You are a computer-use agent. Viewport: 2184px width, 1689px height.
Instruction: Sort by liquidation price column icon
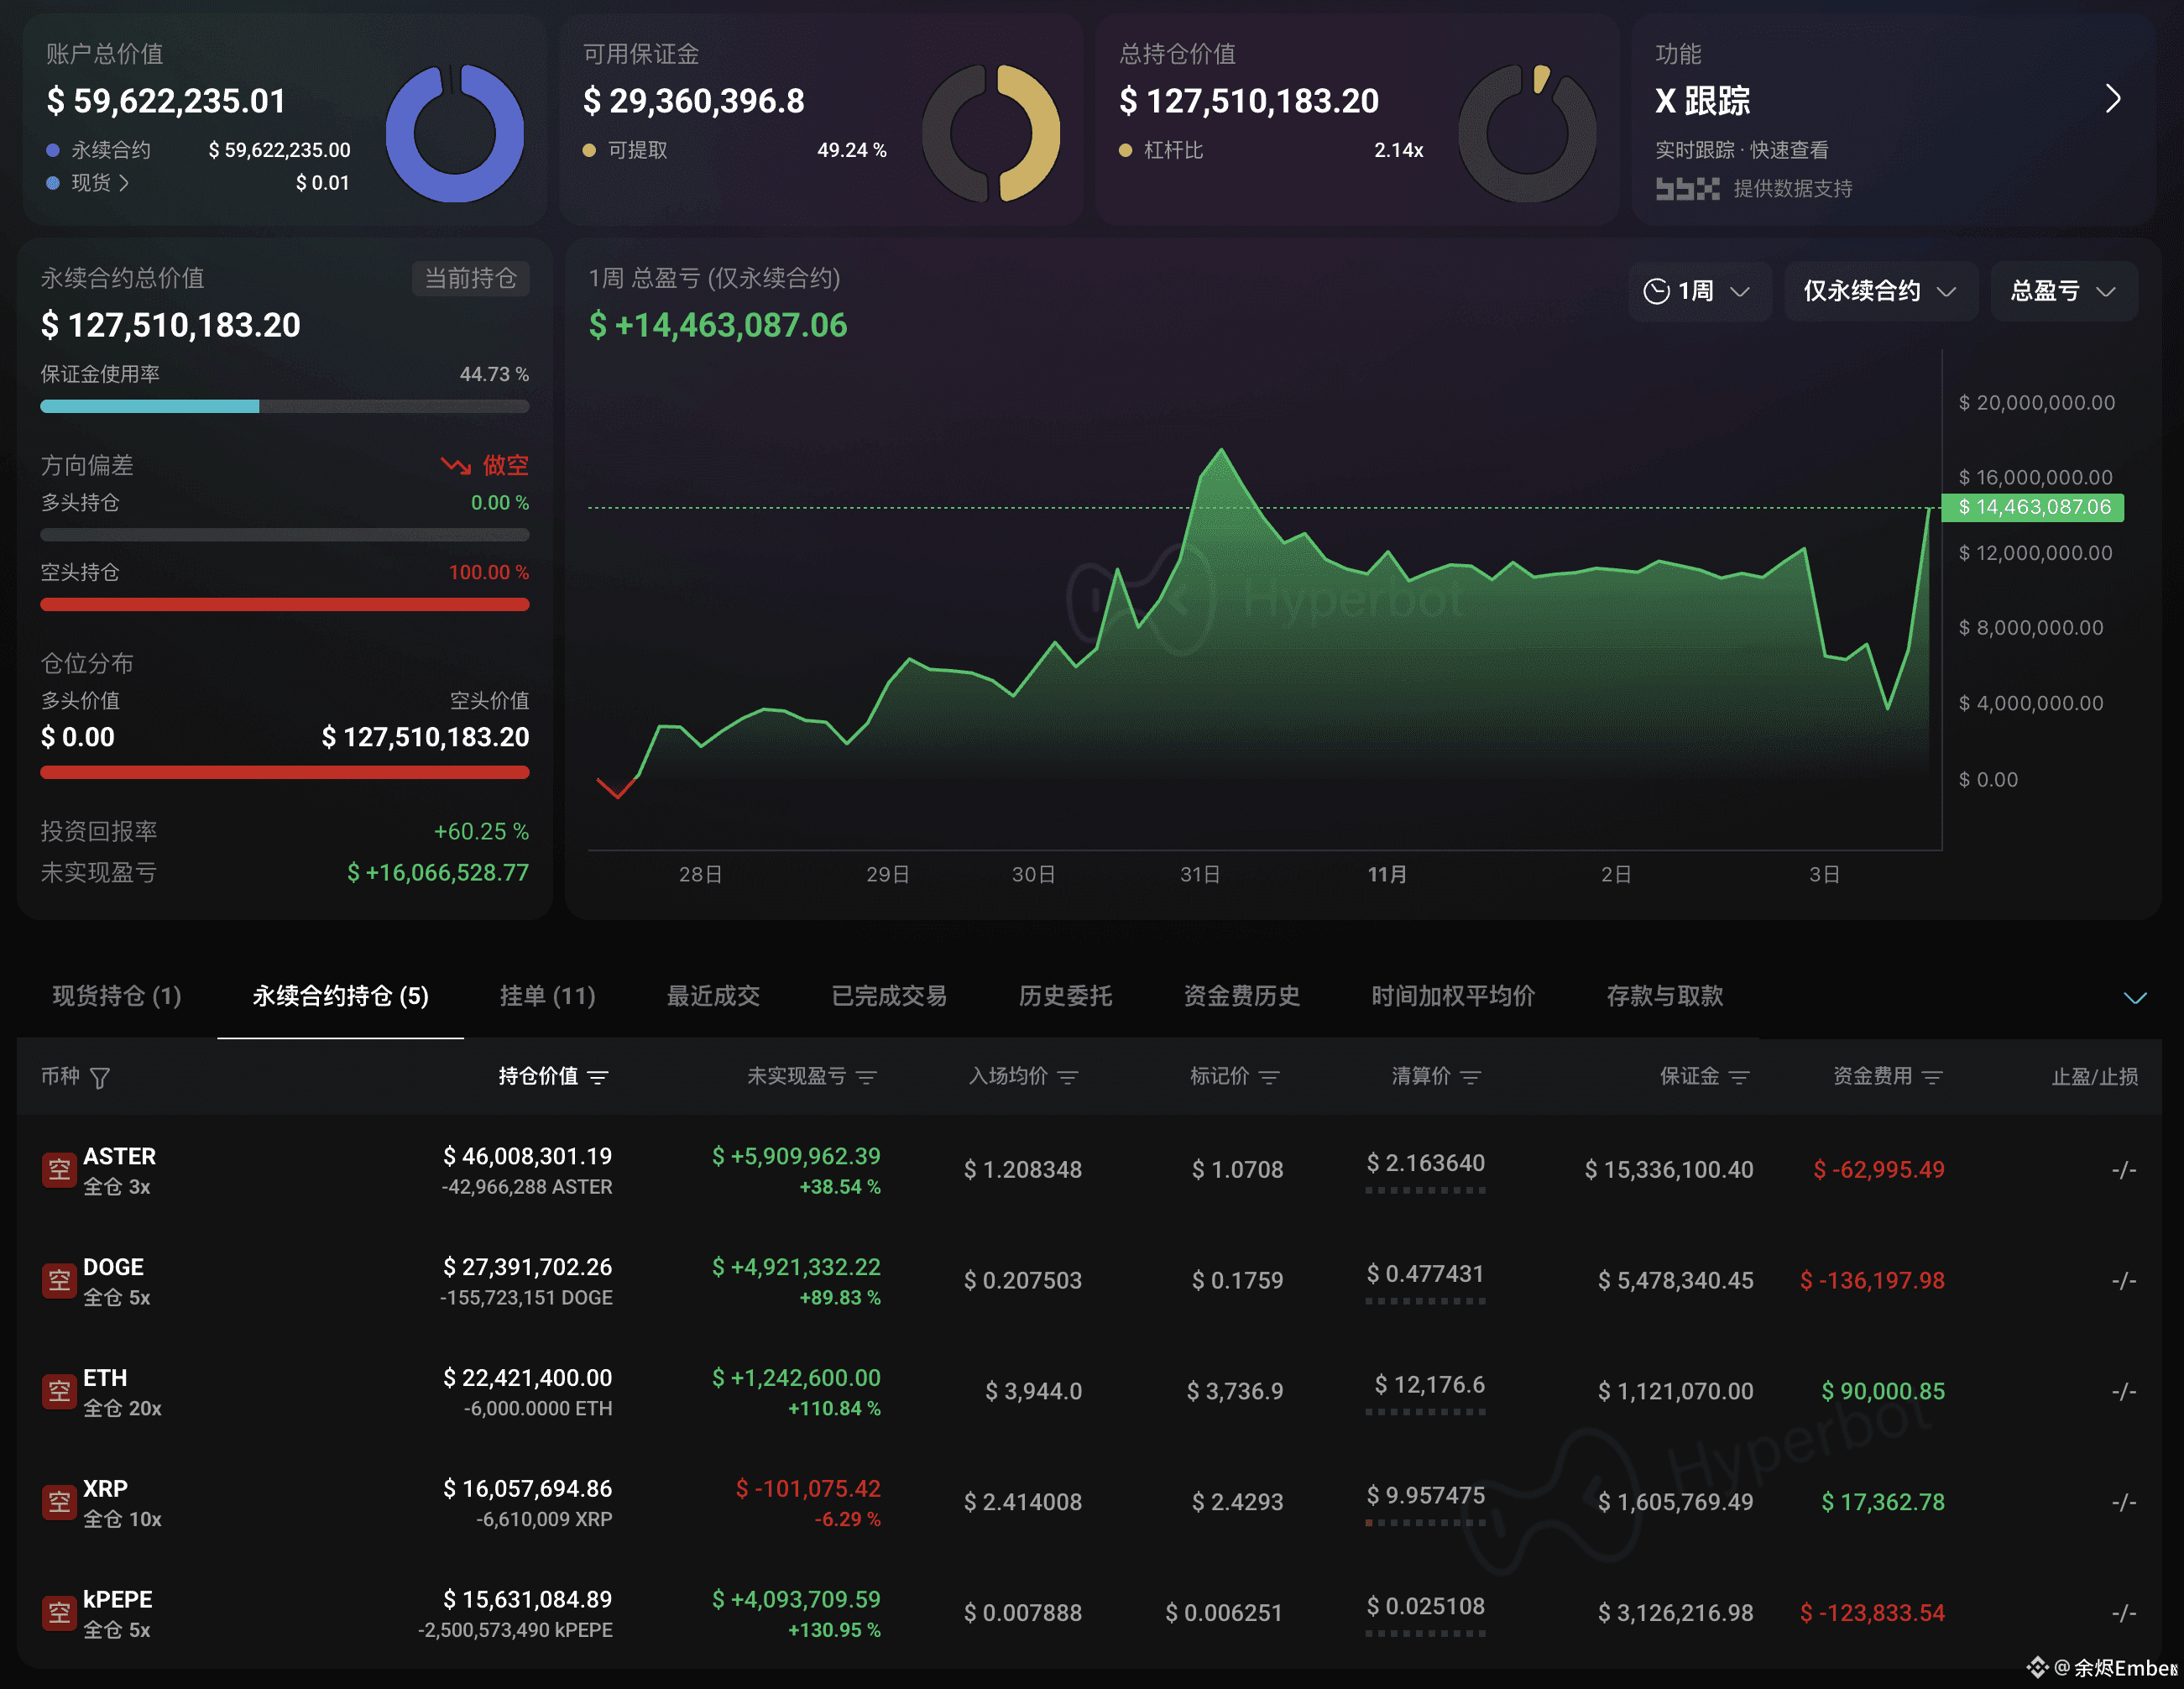point(1470,1077)
